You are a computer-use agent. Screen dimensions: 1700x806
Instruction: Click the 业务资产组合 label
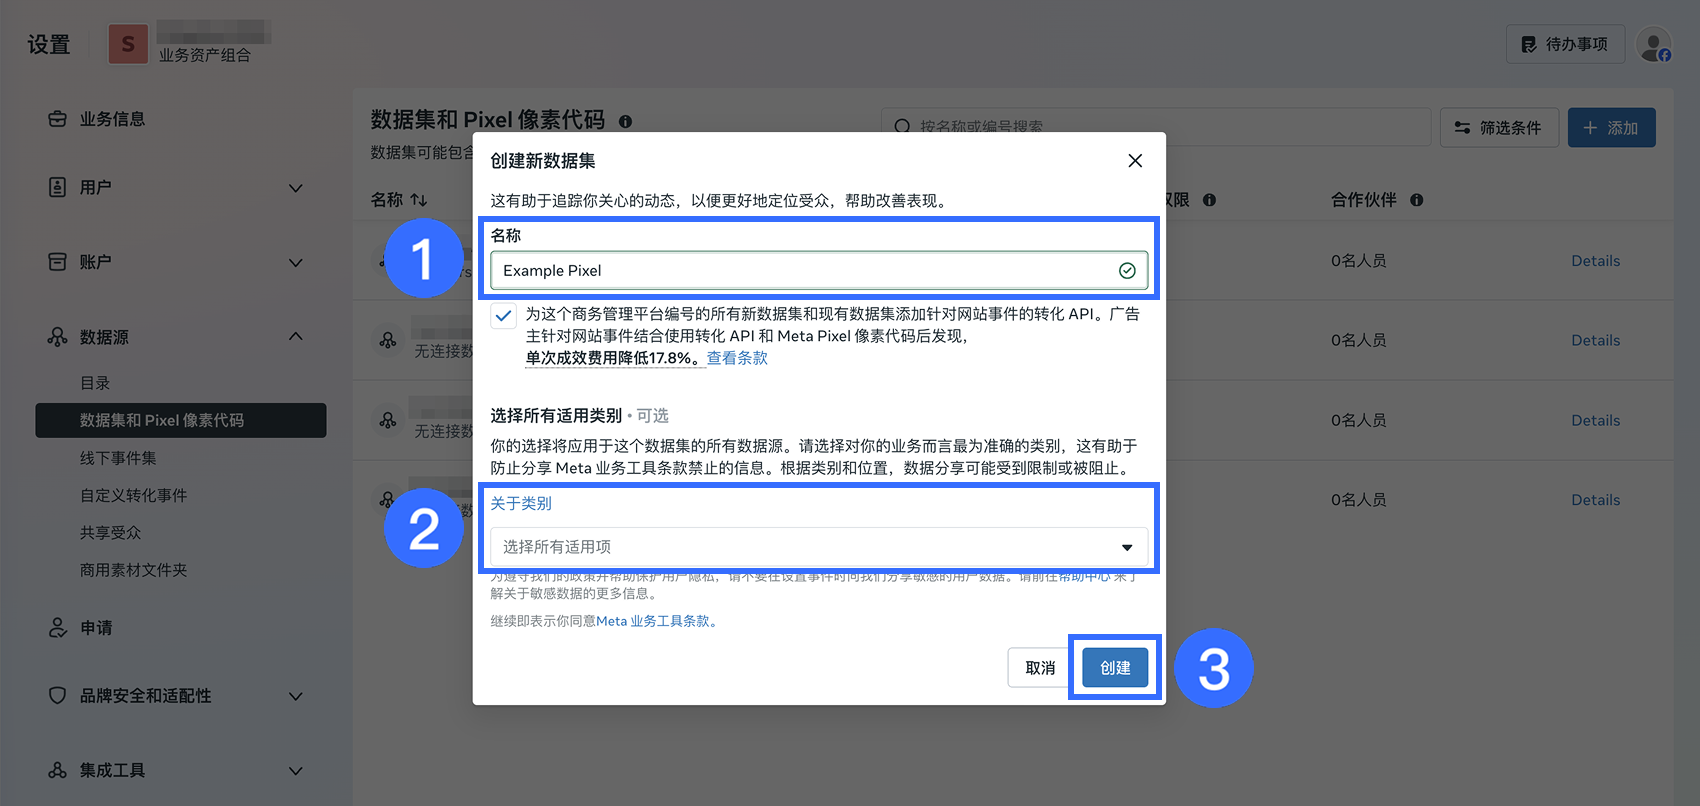205,55
